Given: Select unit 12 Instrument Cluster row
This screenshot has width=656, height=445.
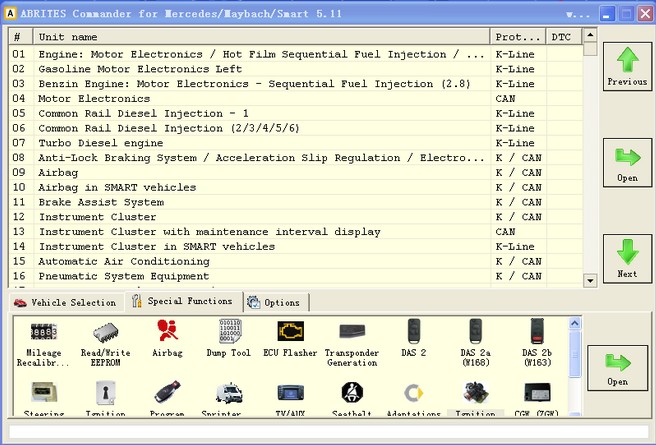Looking at the screenshot, I should pos(296,217).
